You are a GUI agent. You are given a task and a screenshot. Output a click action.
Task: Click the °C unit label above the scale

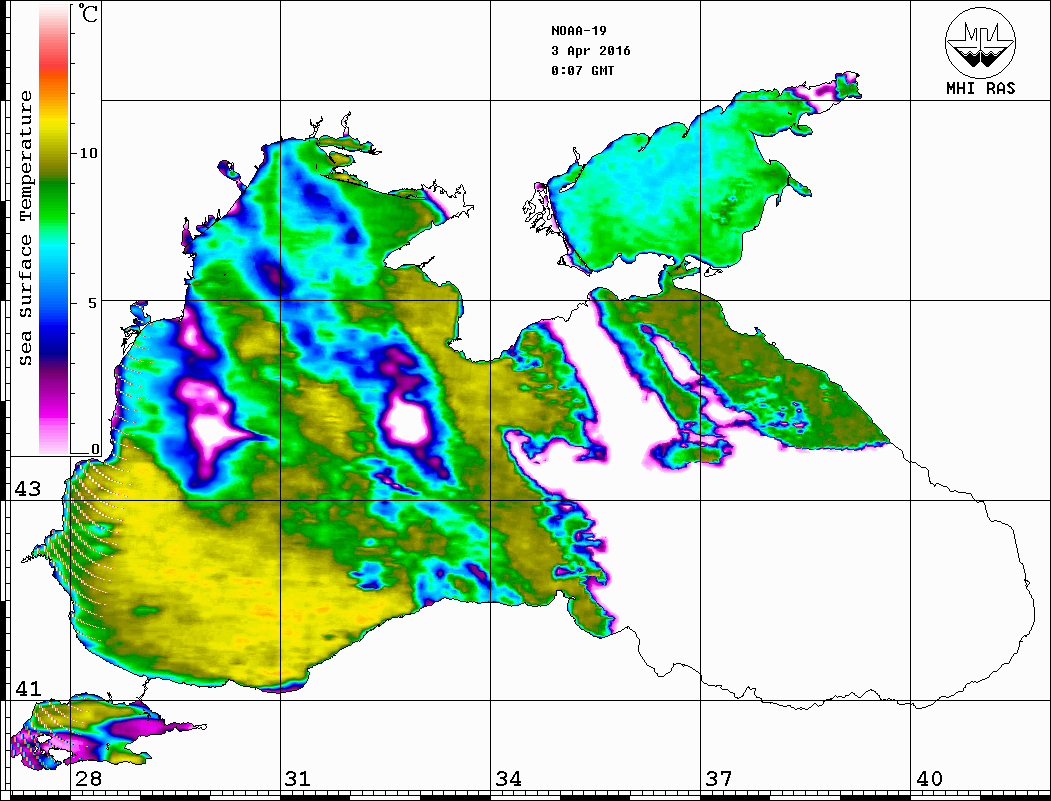pyautogui.click(x=87, y=13)
